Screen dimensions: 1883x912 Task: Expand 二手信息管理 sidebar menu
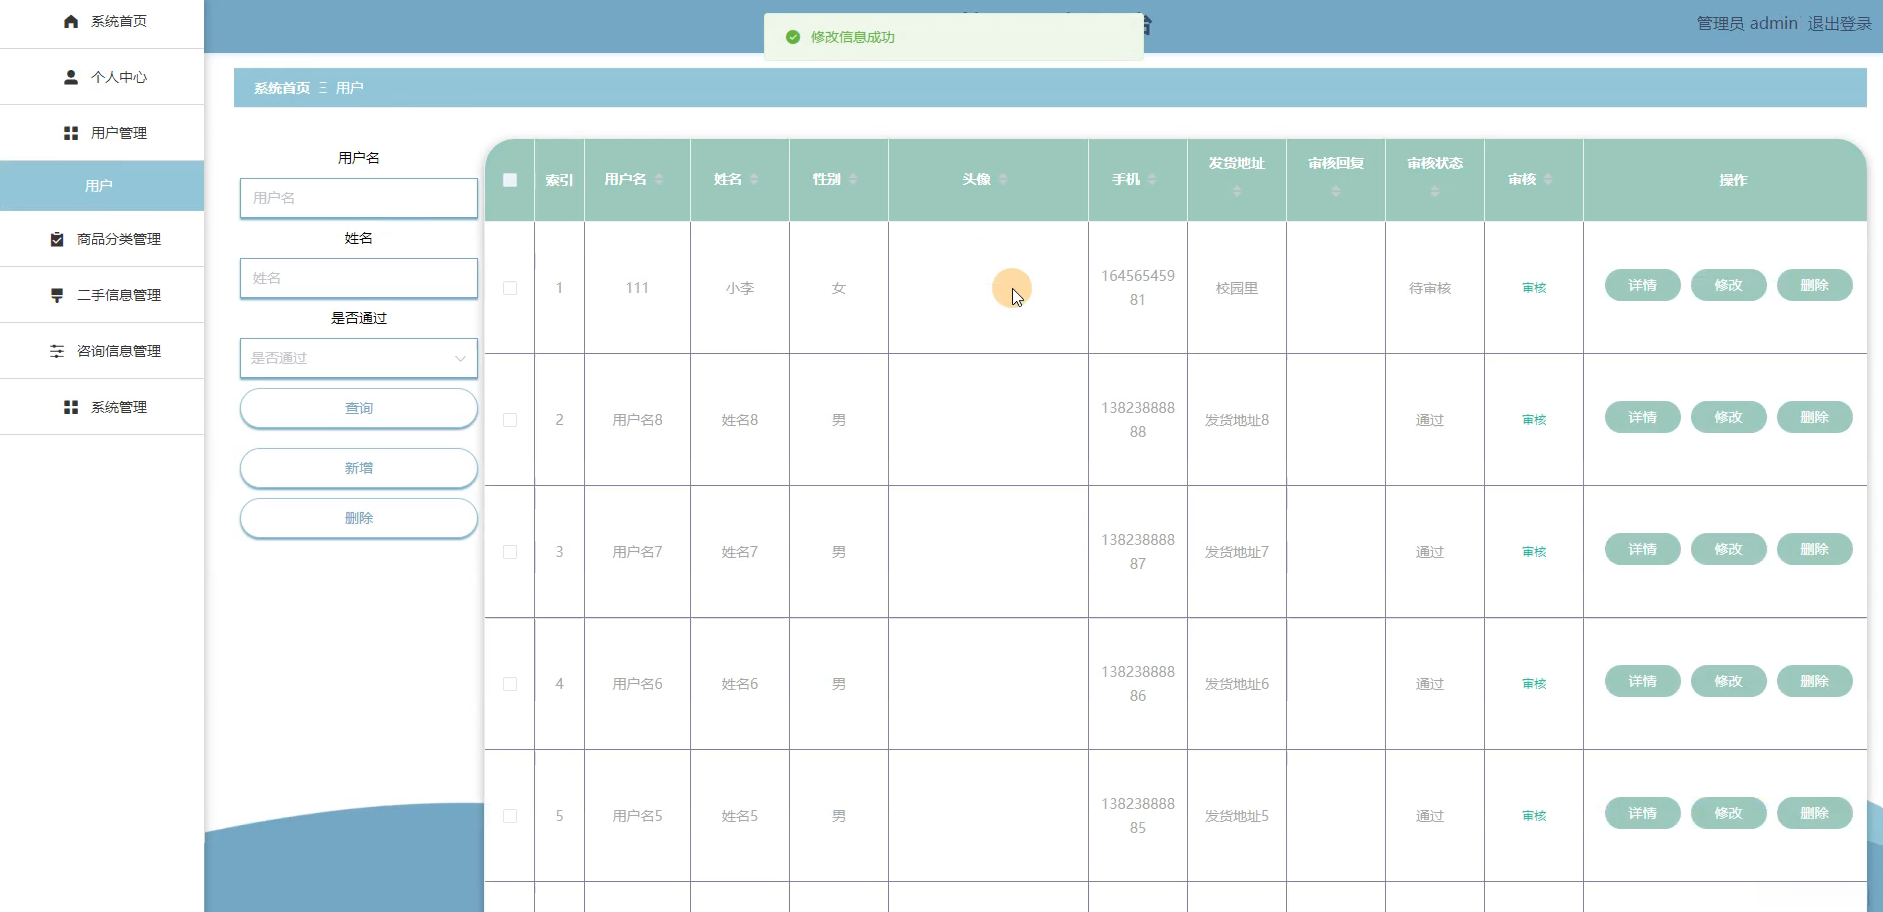coord(102,295)
